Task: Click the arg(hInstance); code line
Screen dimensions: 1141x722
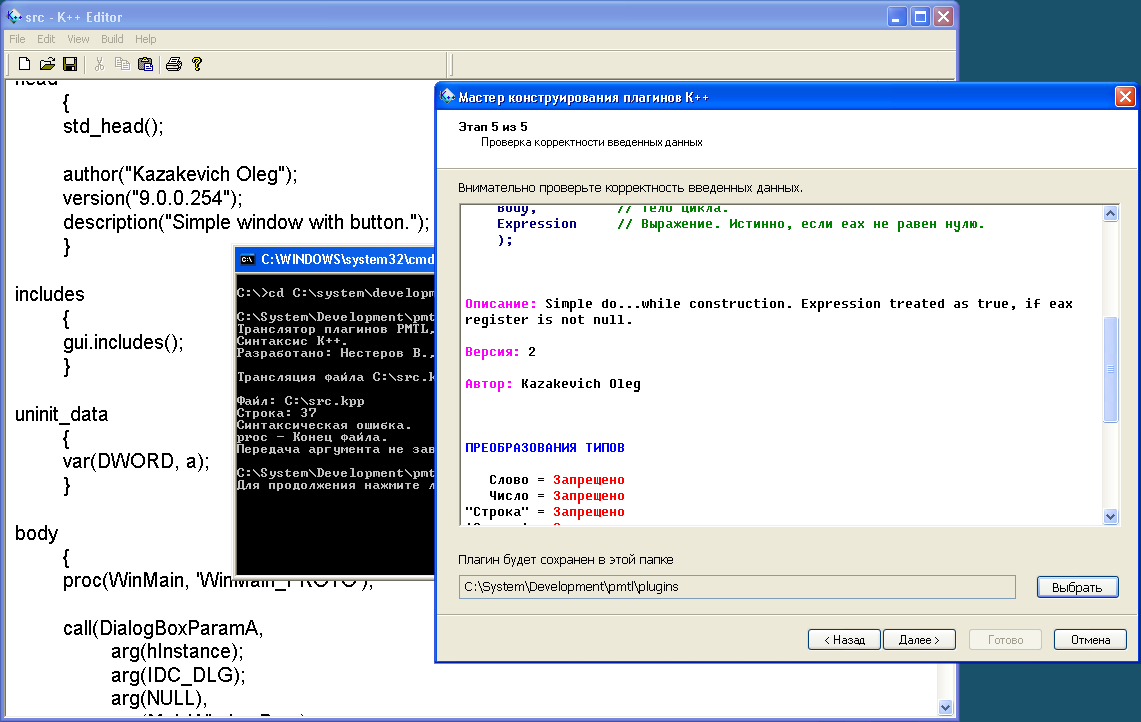Action: (177, 651)
